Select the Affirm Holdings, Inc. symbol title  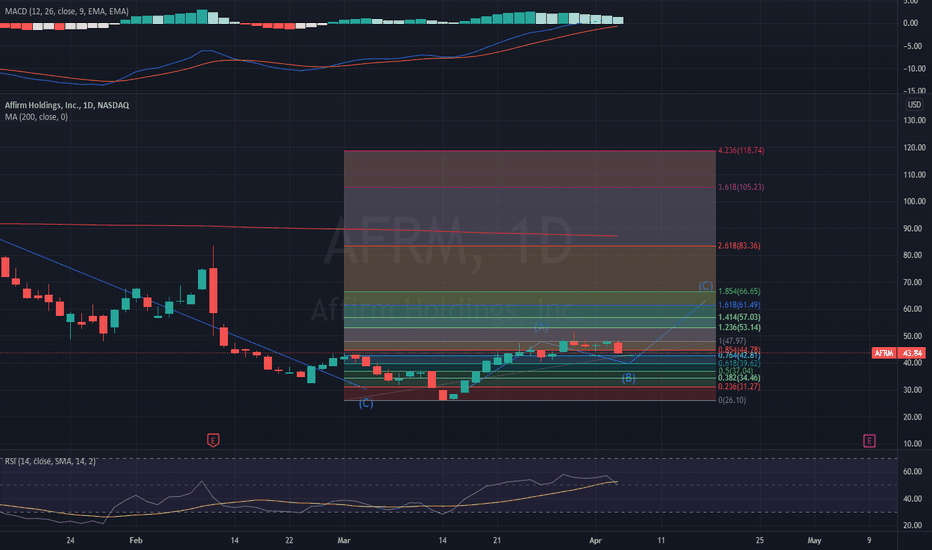(x=67, y=105)
